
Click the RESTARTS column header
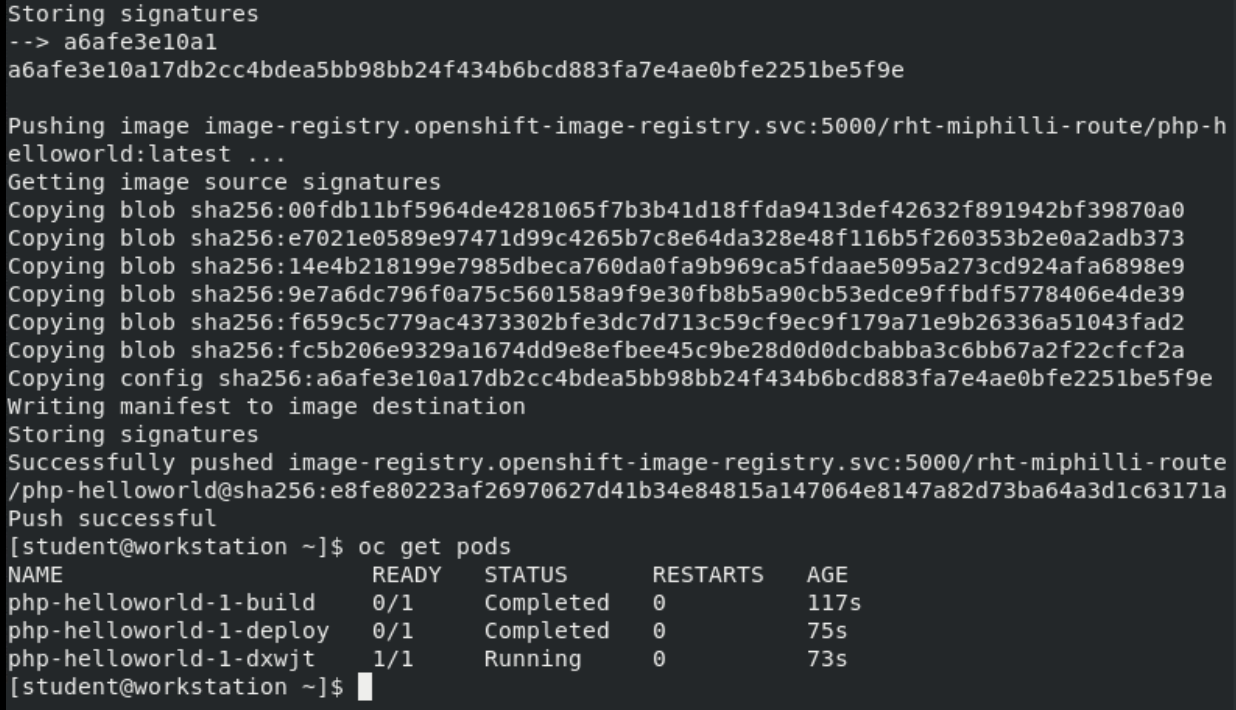click(708, 575)
